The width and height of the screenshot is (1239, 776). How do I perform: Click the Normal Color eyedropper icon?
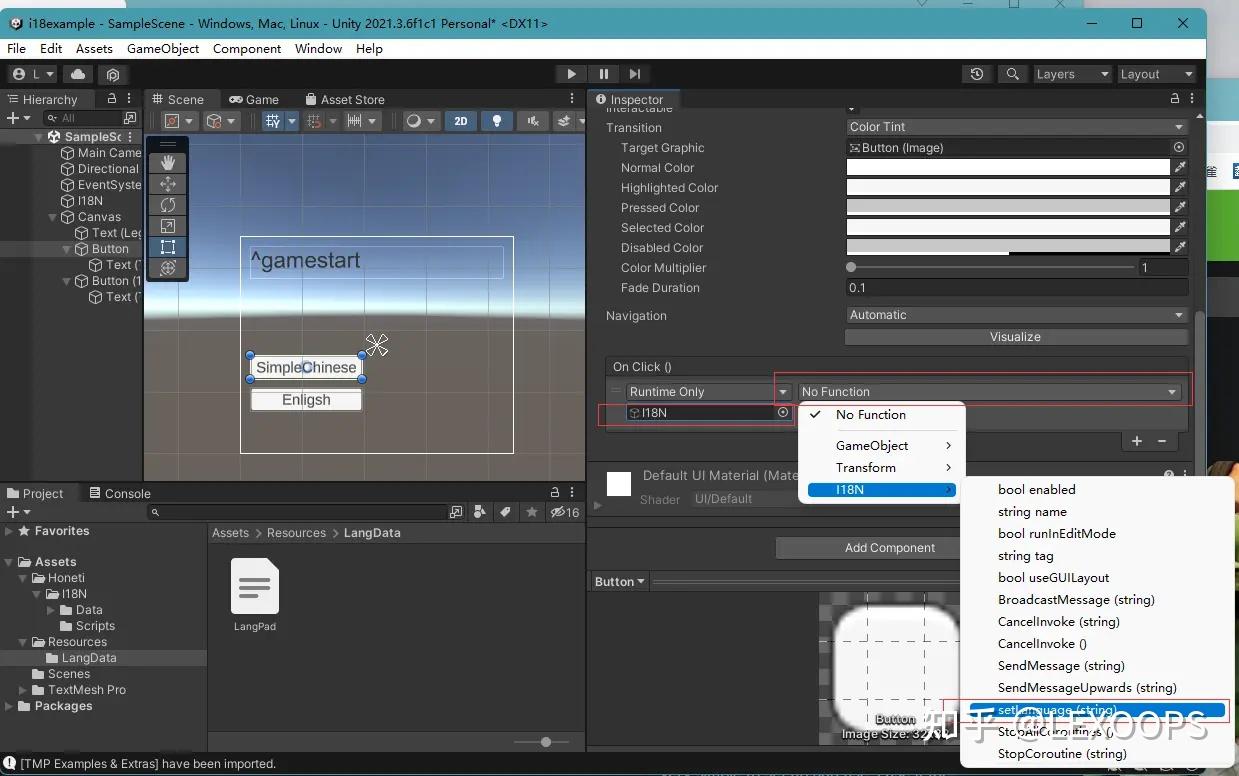[x=1180, y=168]
